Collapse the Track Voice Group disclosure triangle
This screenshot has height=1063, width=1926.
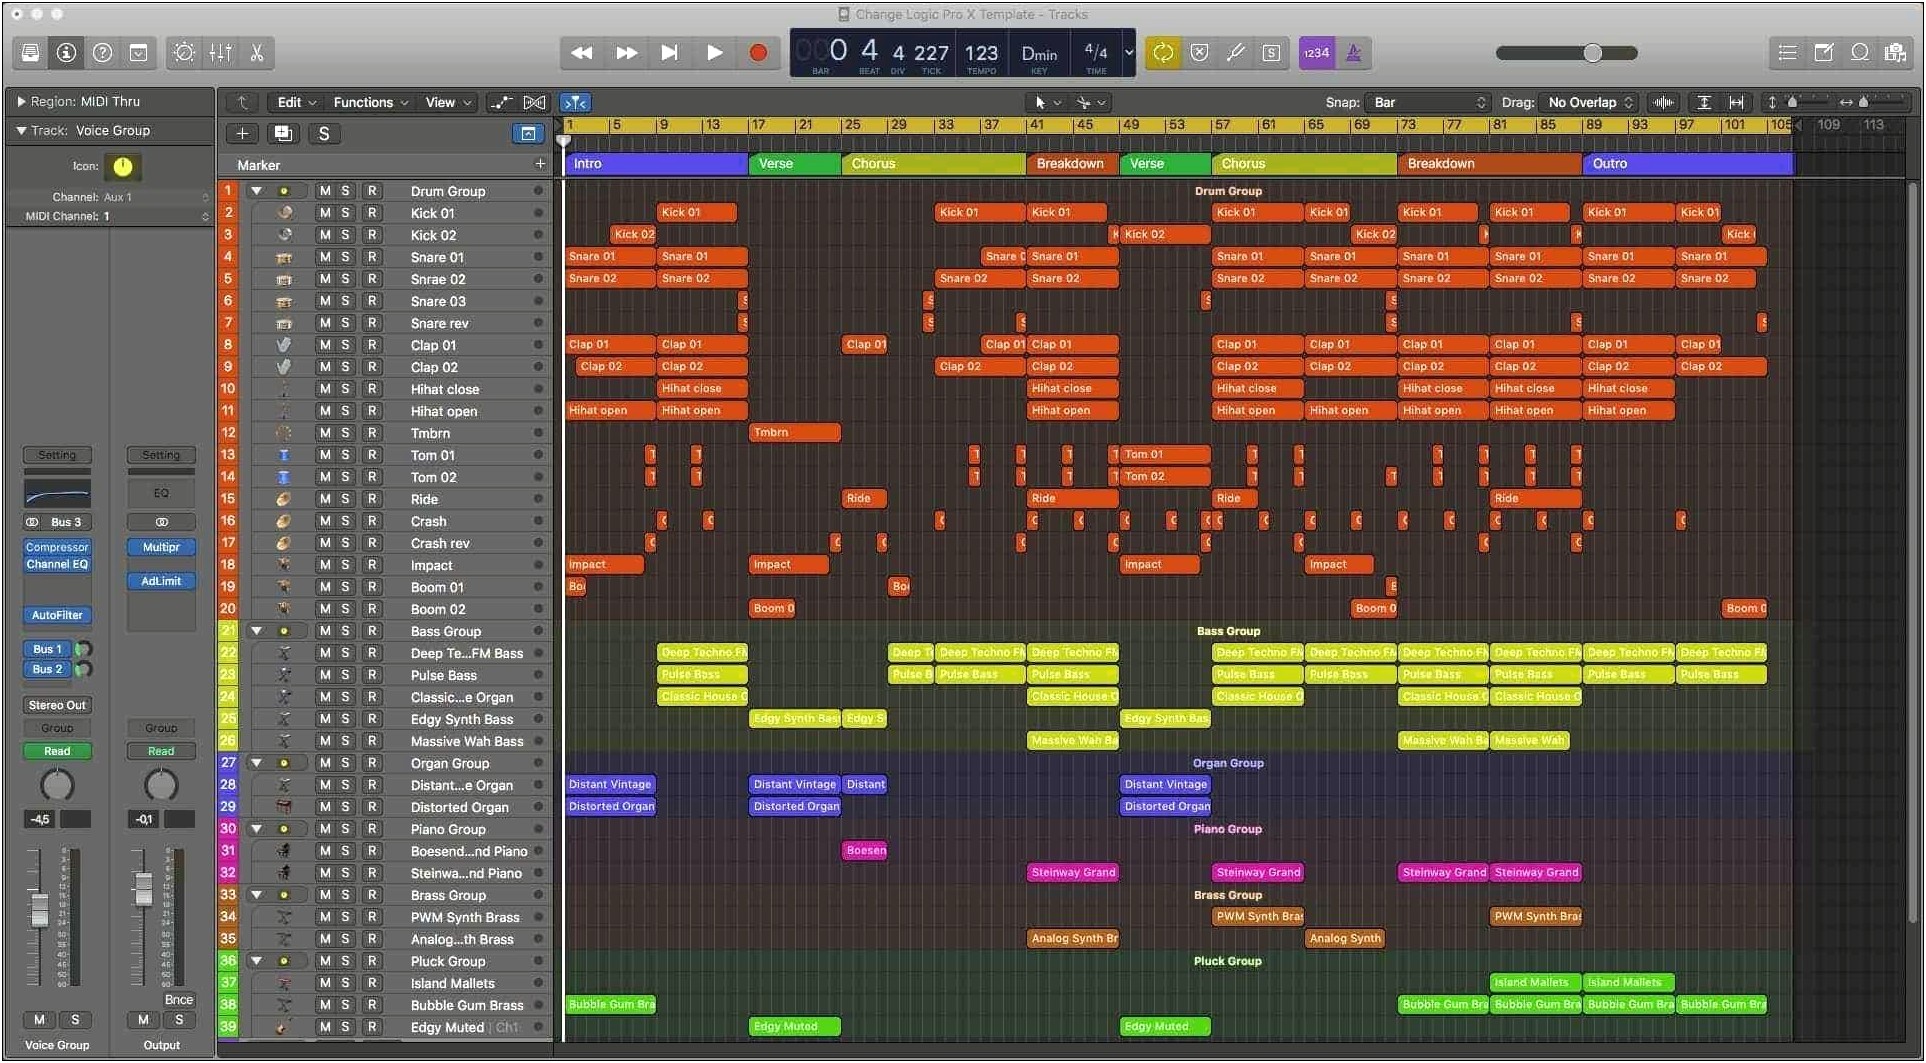click(x=20, y=130)
